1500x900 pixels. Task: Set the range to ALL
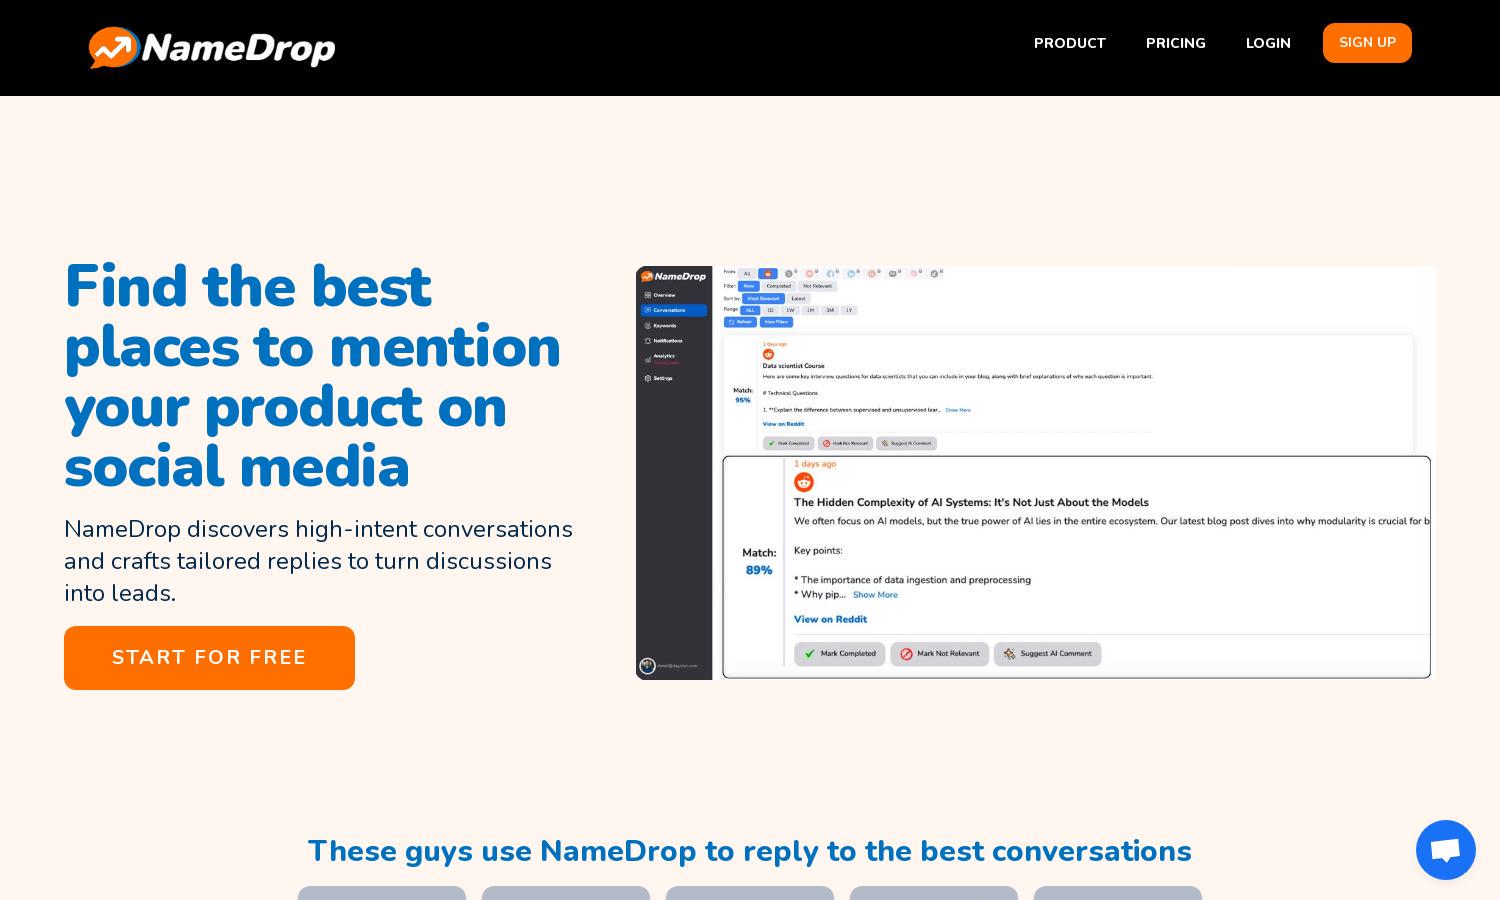pyautogui.click(x=750, y=310)
